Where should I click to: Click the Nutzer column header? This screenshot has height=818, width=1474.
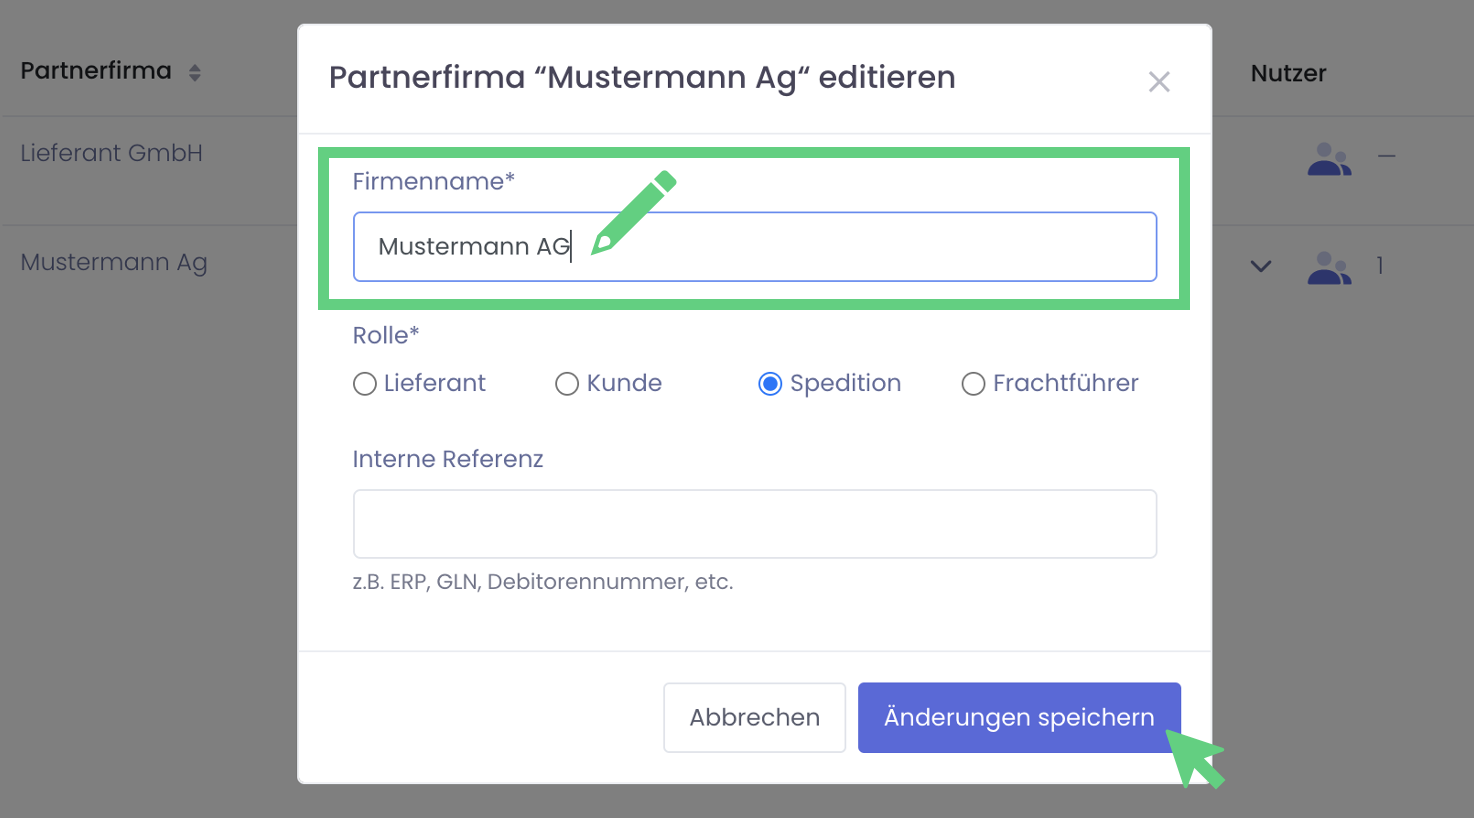click(x=1288, y=73)
